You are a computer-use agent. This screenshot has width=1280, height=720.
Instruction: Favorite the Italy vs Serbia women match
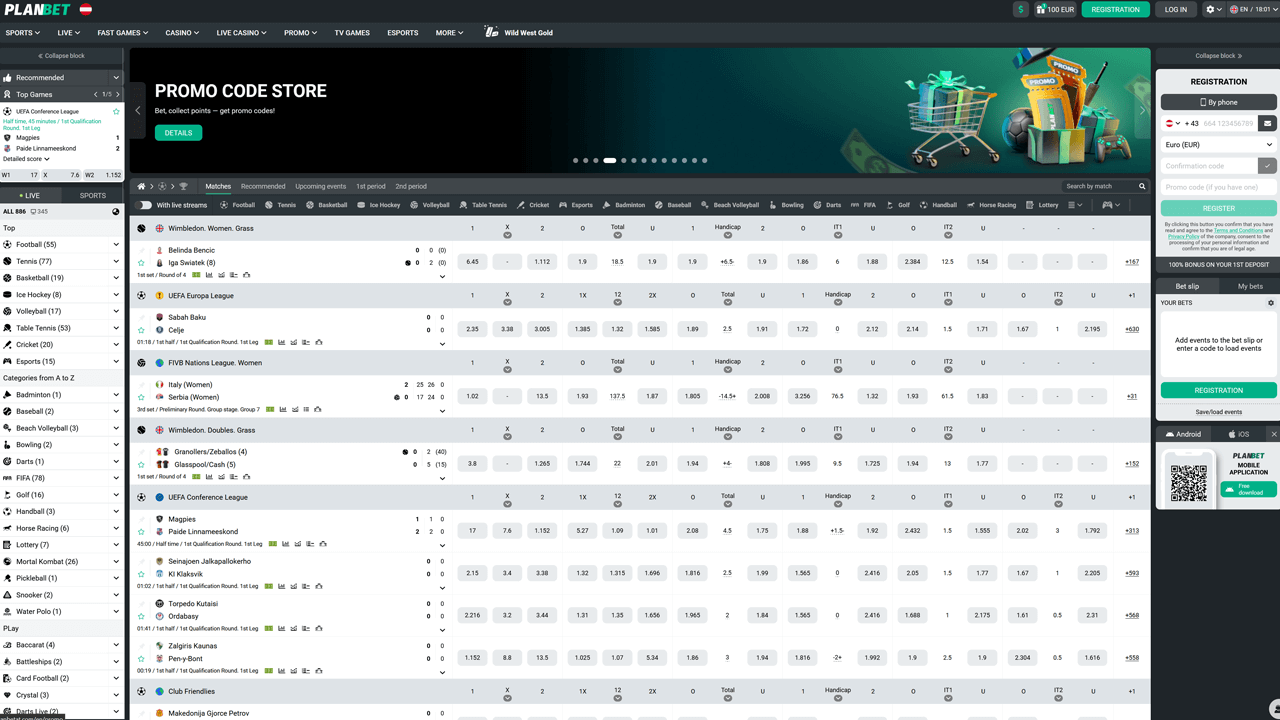(x=141, y=397)
